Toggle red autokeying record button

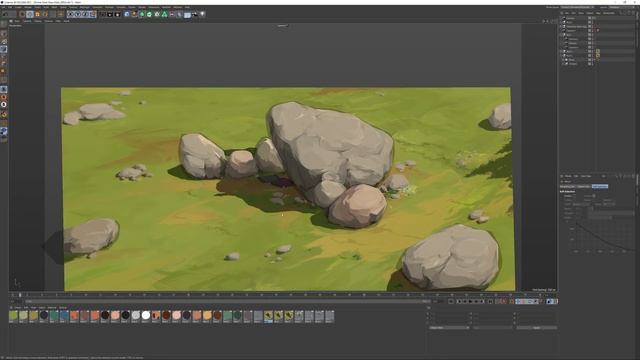point(503,301)
